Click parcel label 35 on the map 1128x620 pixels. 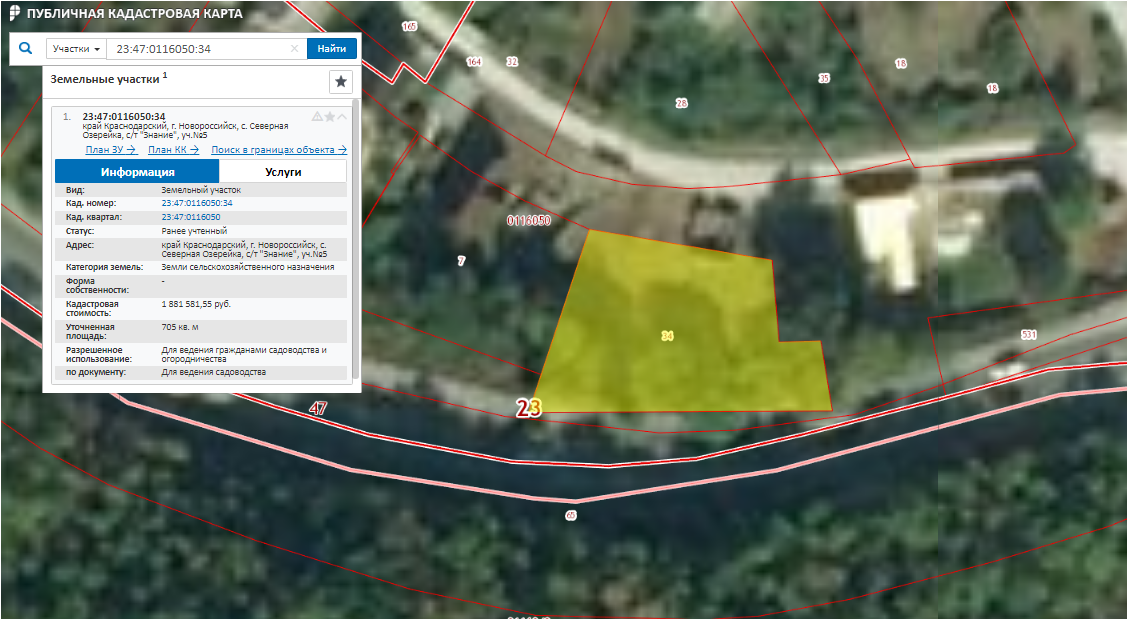[824, 78]
